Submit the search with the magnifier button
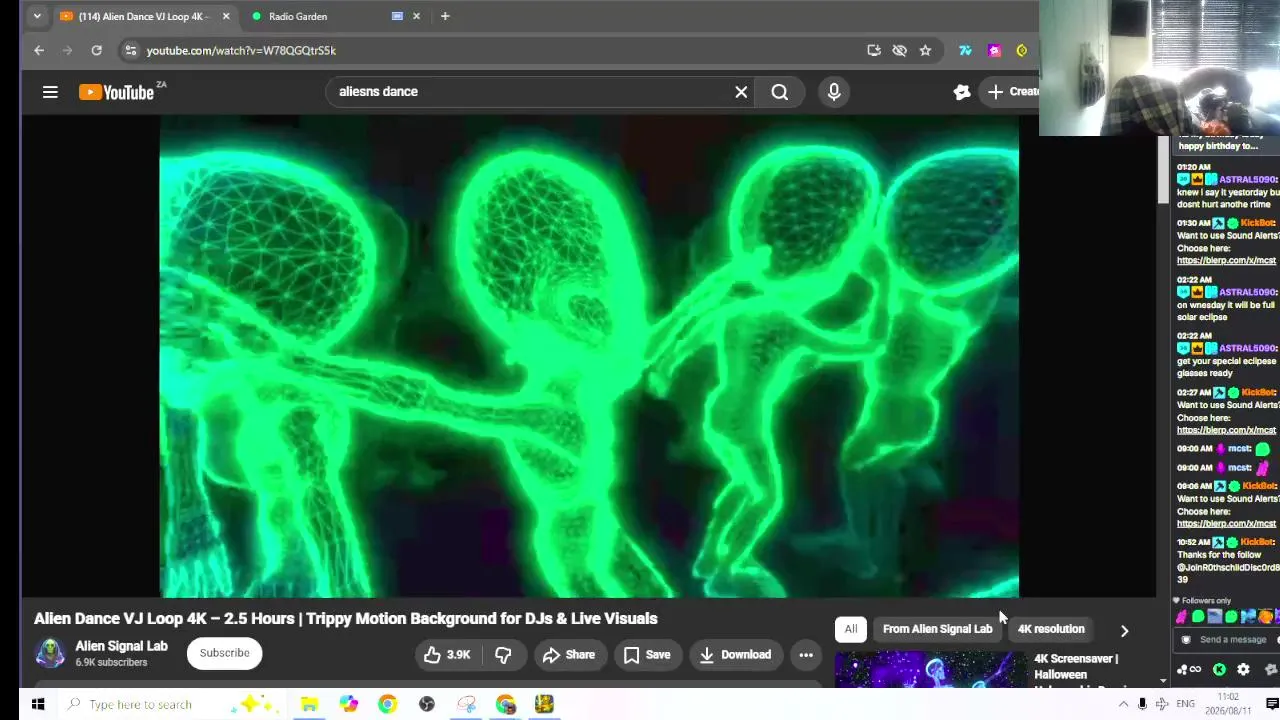Viewport: 1280px width, 720px height. (x=780, y=92)
